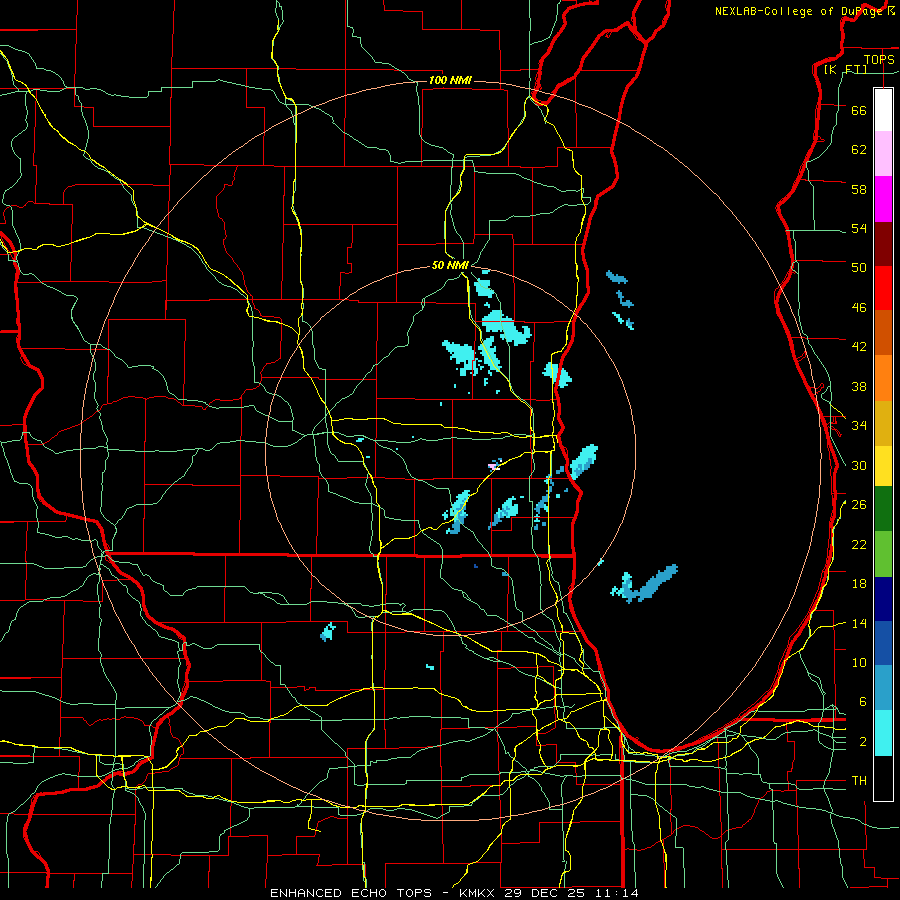Viewport: 900px width, 900px height.
Task: Click the 11:14 time in the caption
Action: pyautogui.click(x=616, y=893)
